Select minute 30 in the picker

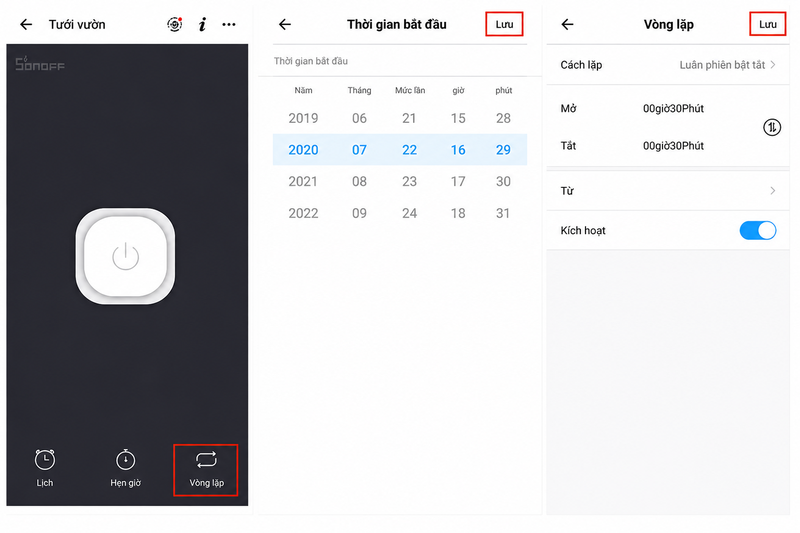coord(503,182)
